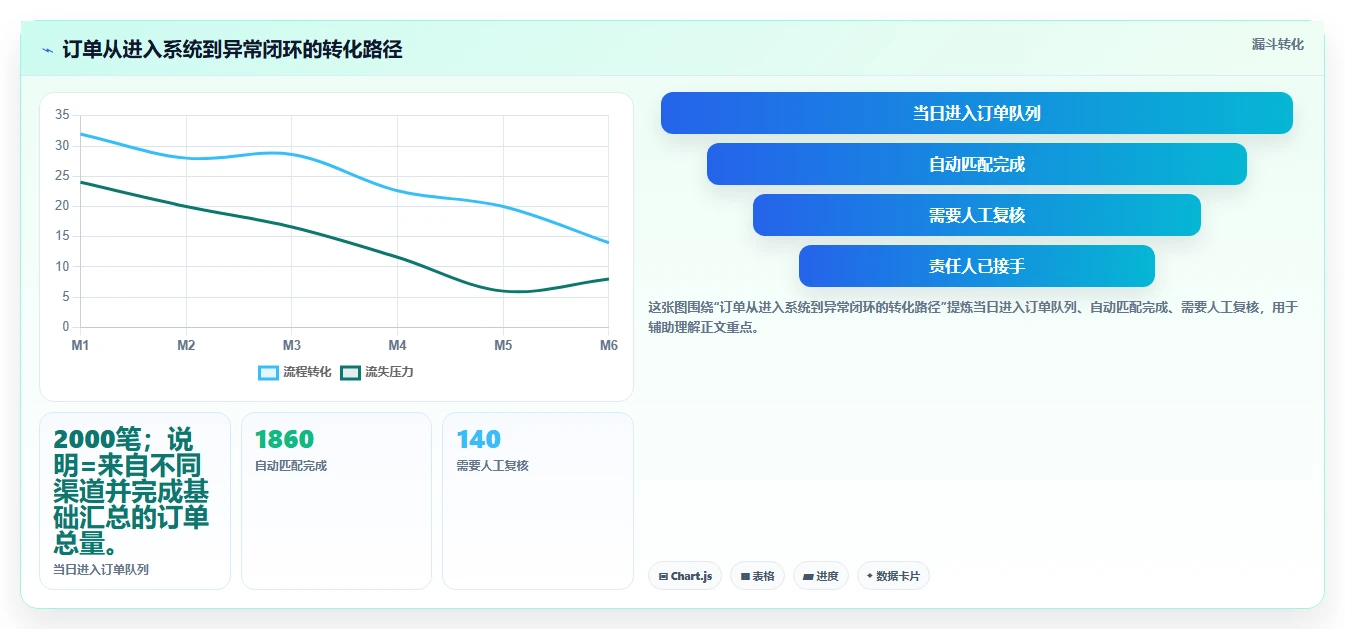Screen dimensions: 1345x629
Task: Click the description paragraph below the funnel
Action: (973, 317)
